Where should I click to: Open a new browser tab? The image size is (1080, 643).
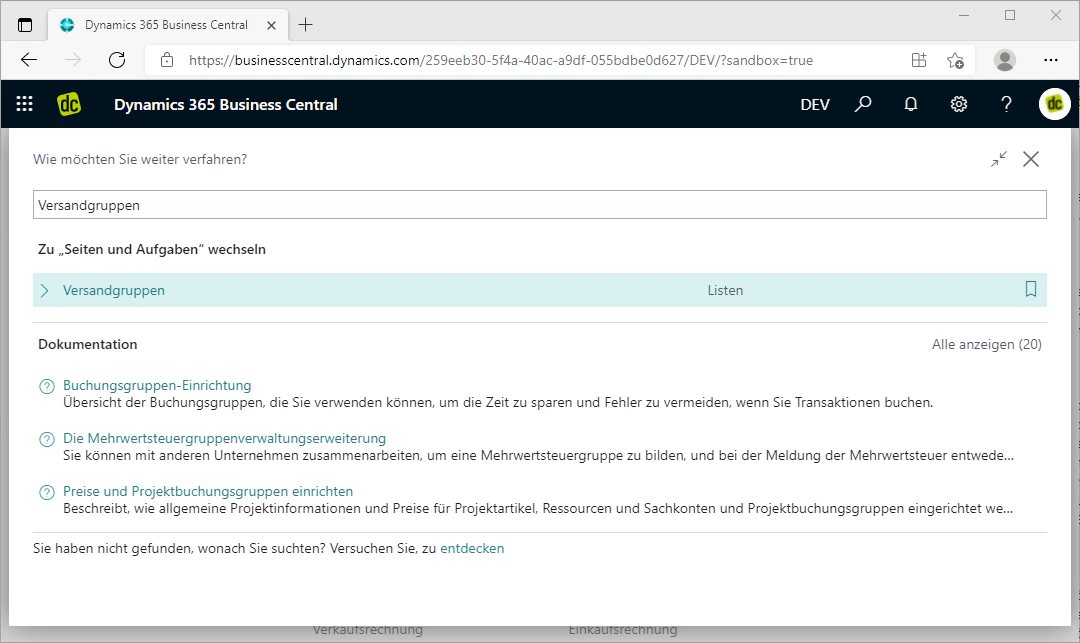pyautogui.click(x=305, y=25)
